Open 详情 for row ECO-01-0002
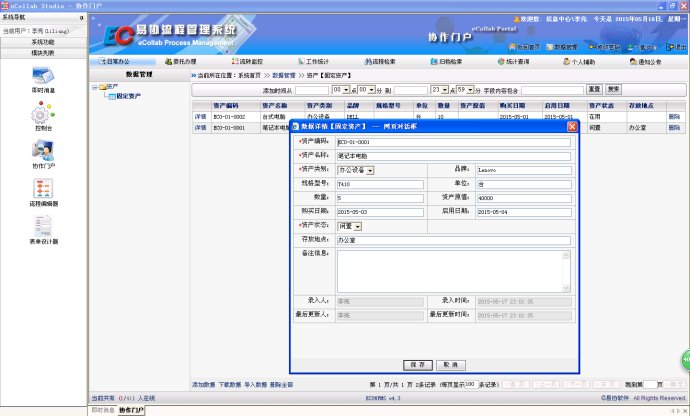Viewport: 690px width, 416px height. click(x=201, y=117)
